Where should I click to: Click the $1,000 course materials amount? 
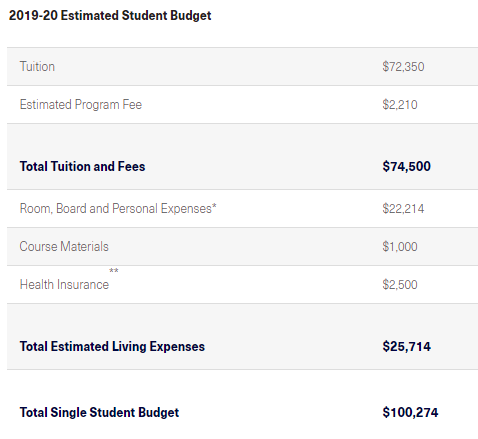pyautogui.click(x=400, y=247)
